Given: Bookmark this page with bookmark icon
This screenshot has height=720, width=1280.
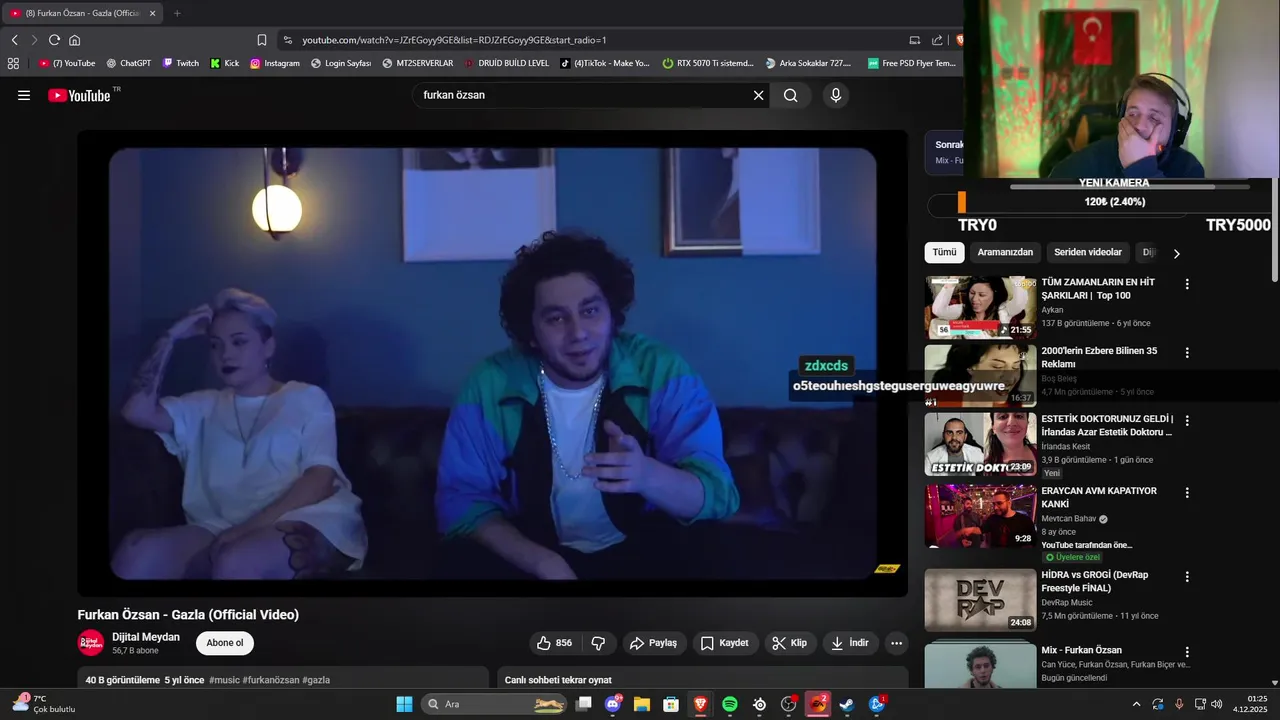Looking at the screenshot, I should (262, 40).
